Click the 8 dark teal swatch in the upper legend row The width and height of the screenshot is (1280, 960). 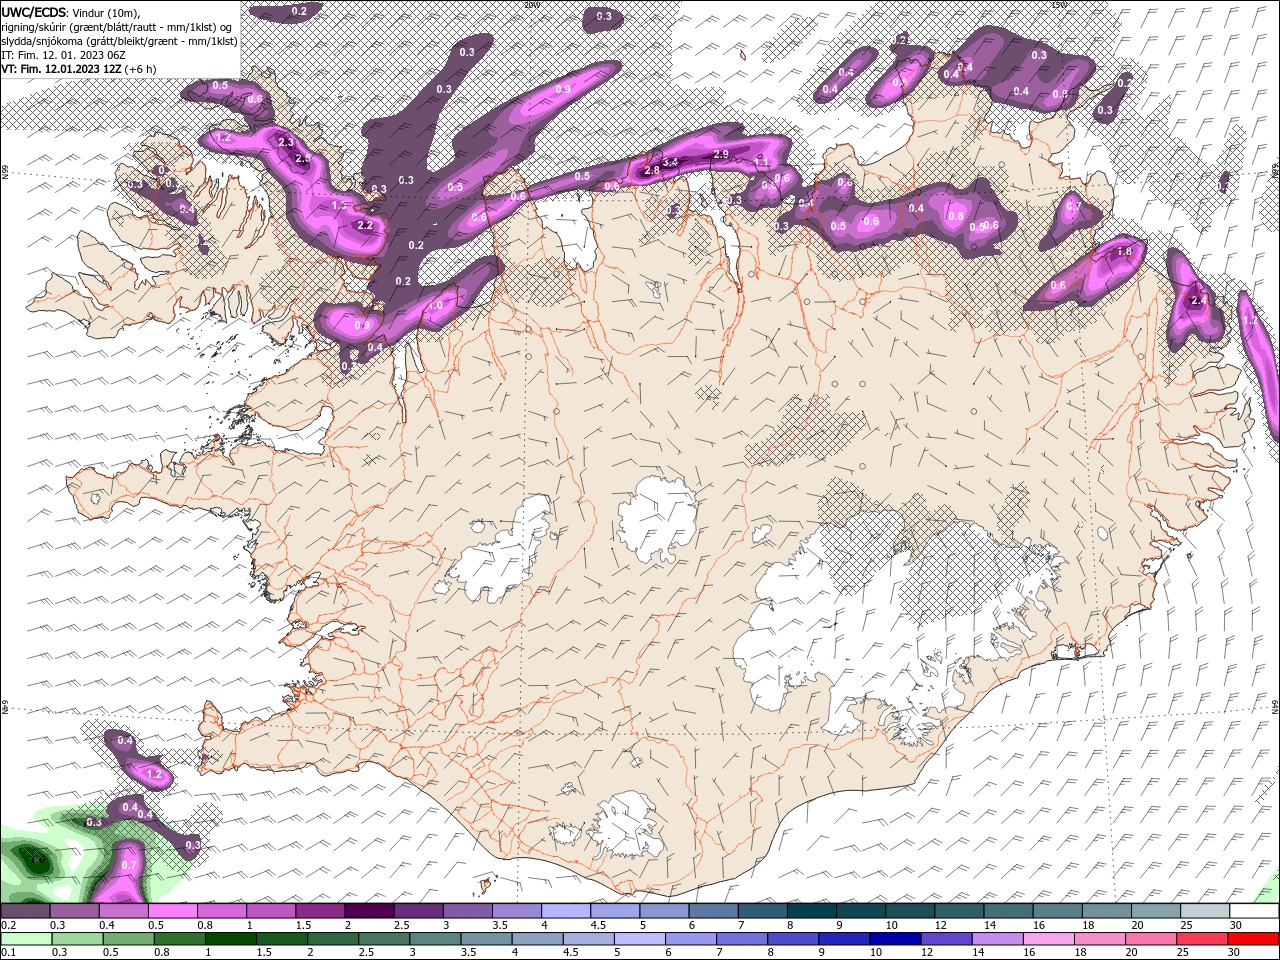811,911
